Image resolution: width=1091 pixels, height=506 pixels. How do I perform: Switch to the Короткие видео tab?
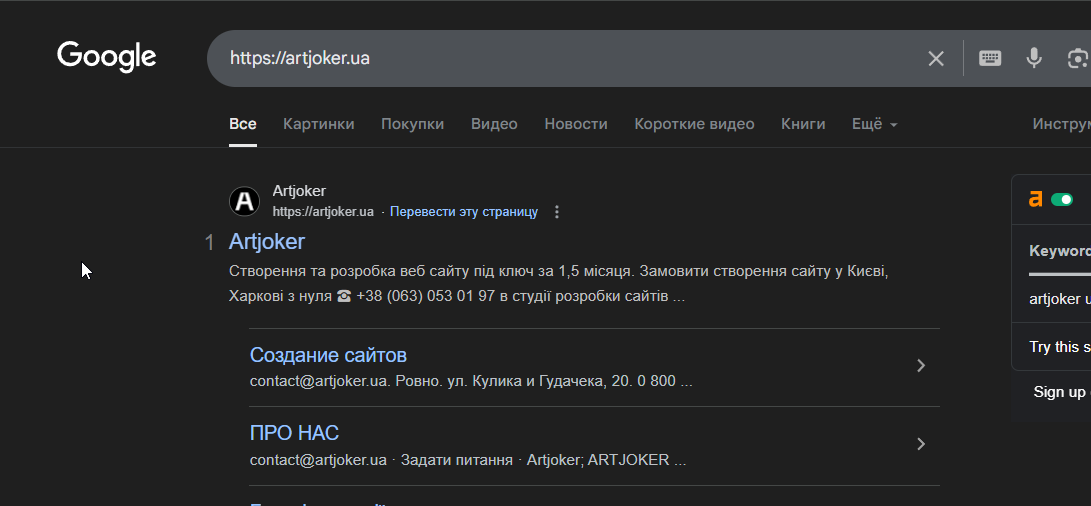[x=694, y=124]
